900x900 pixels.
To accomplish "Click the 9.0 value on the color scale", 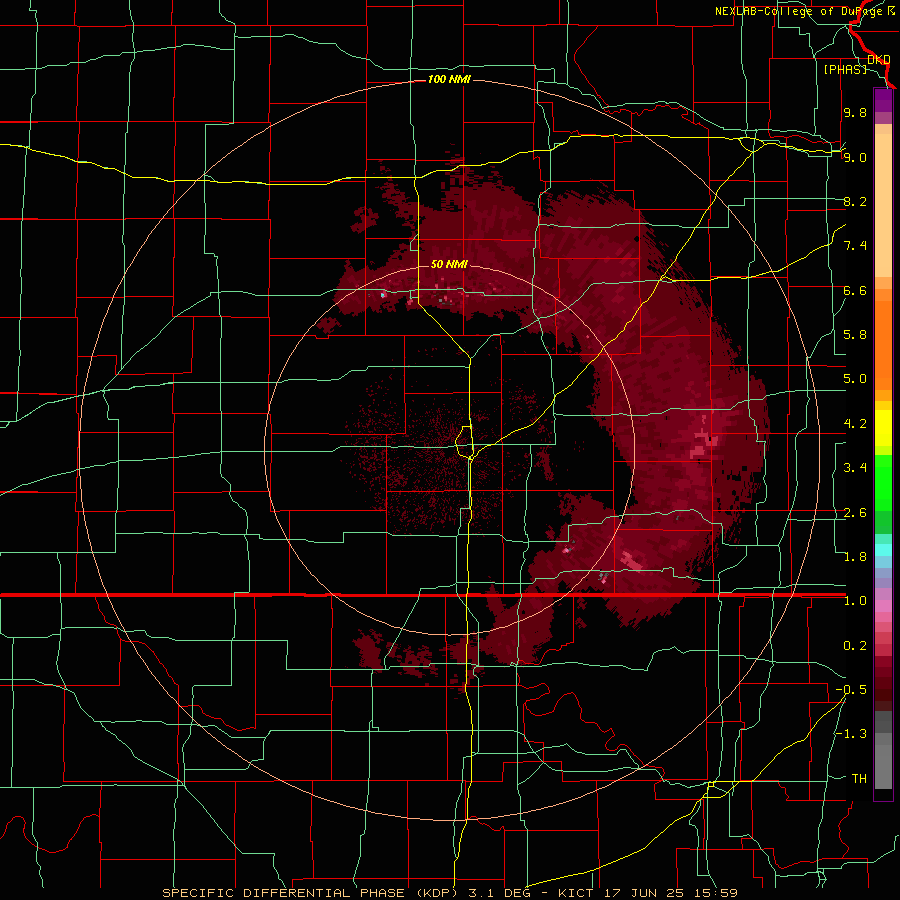I will 855,157.
